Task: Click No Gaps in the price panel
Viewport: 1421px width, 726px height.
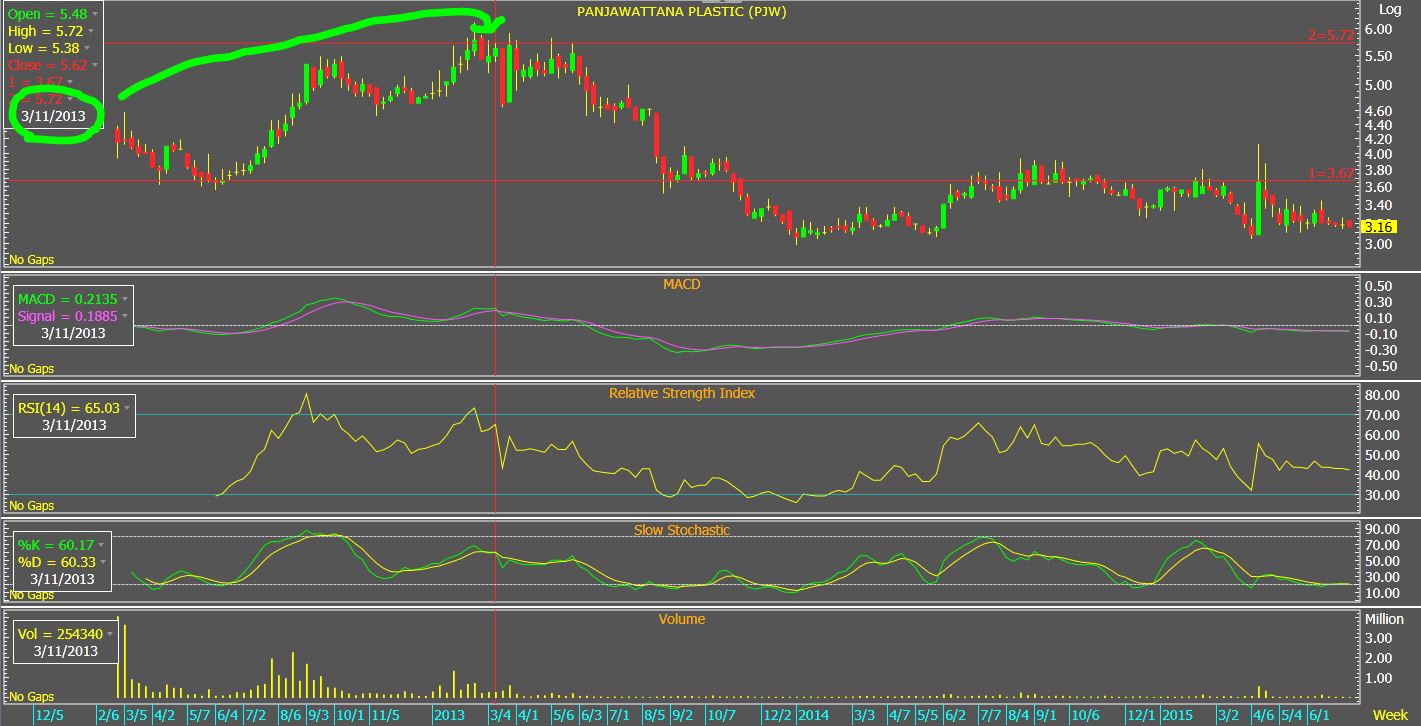Action: pos(31,260)
